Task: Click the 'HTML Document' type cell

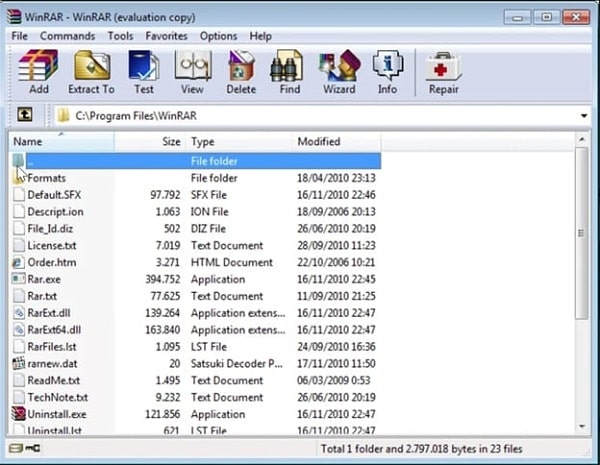Action: [232, 263]
